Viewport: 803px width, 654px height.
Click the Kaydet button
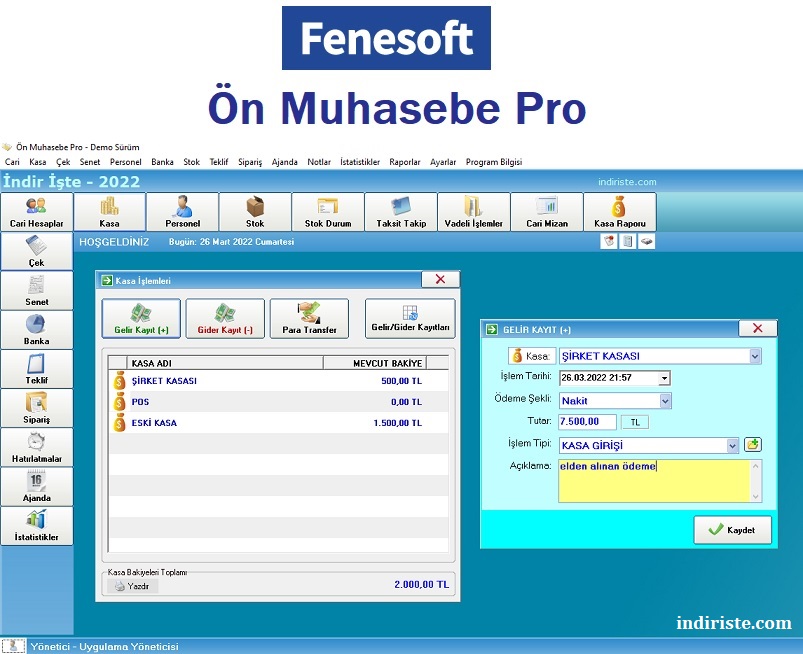tap(732, 530)
